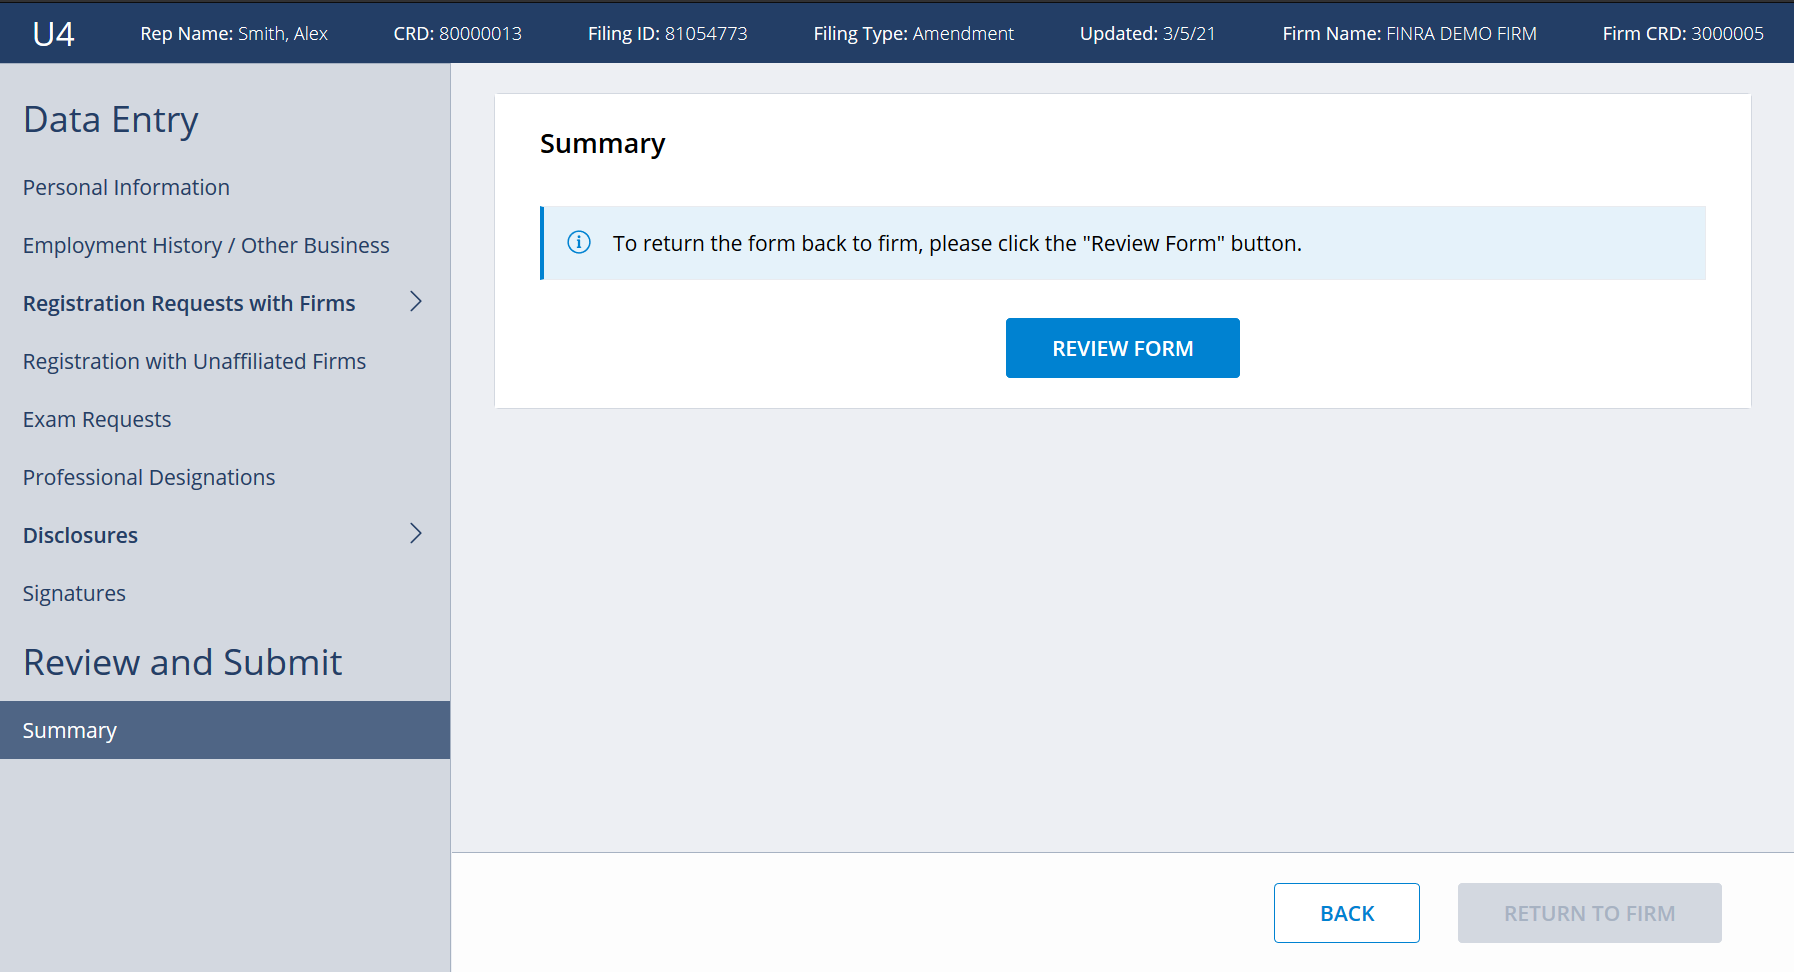This screenshot has width=1794, height=972.
Task: Click the Data Entry heading
Action: [x=111, y=120]
